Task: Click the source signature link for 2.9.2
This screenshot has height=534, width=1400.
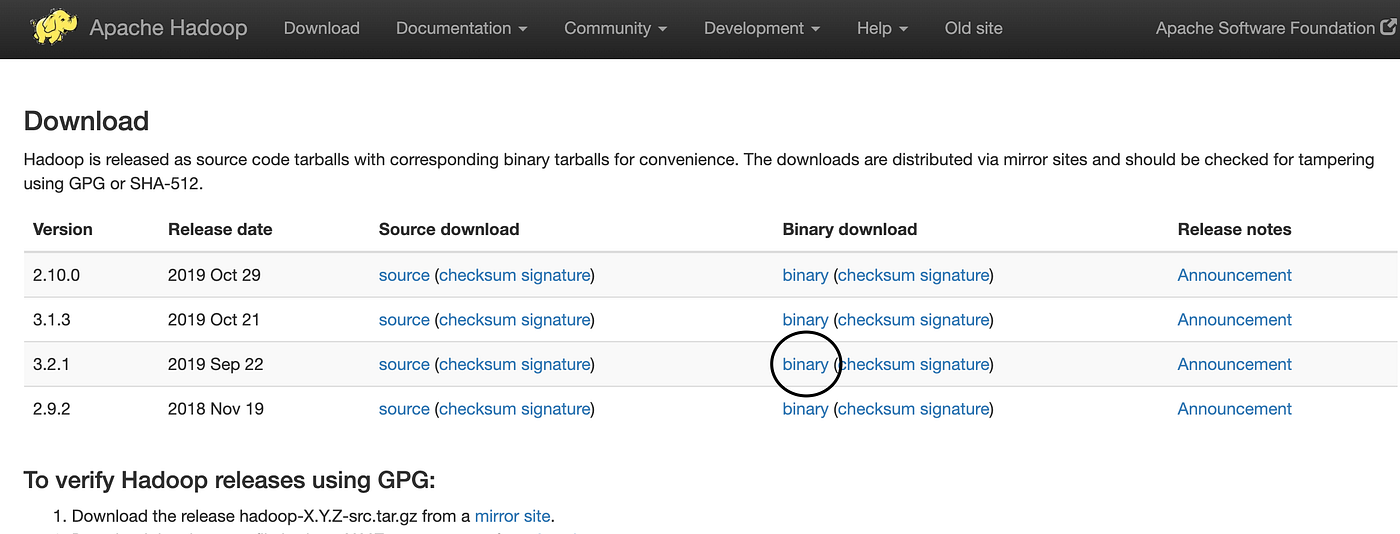Action: (x=554, y=409)
